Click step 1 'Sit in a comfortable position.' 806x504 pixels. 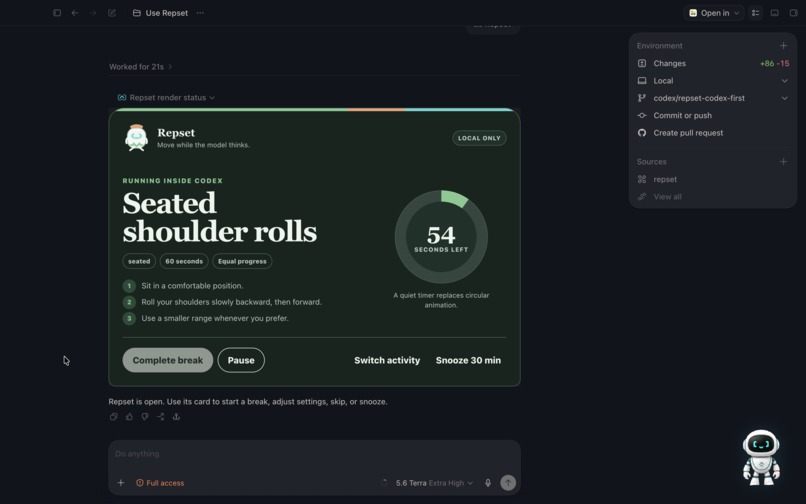(x=192, y=285)
